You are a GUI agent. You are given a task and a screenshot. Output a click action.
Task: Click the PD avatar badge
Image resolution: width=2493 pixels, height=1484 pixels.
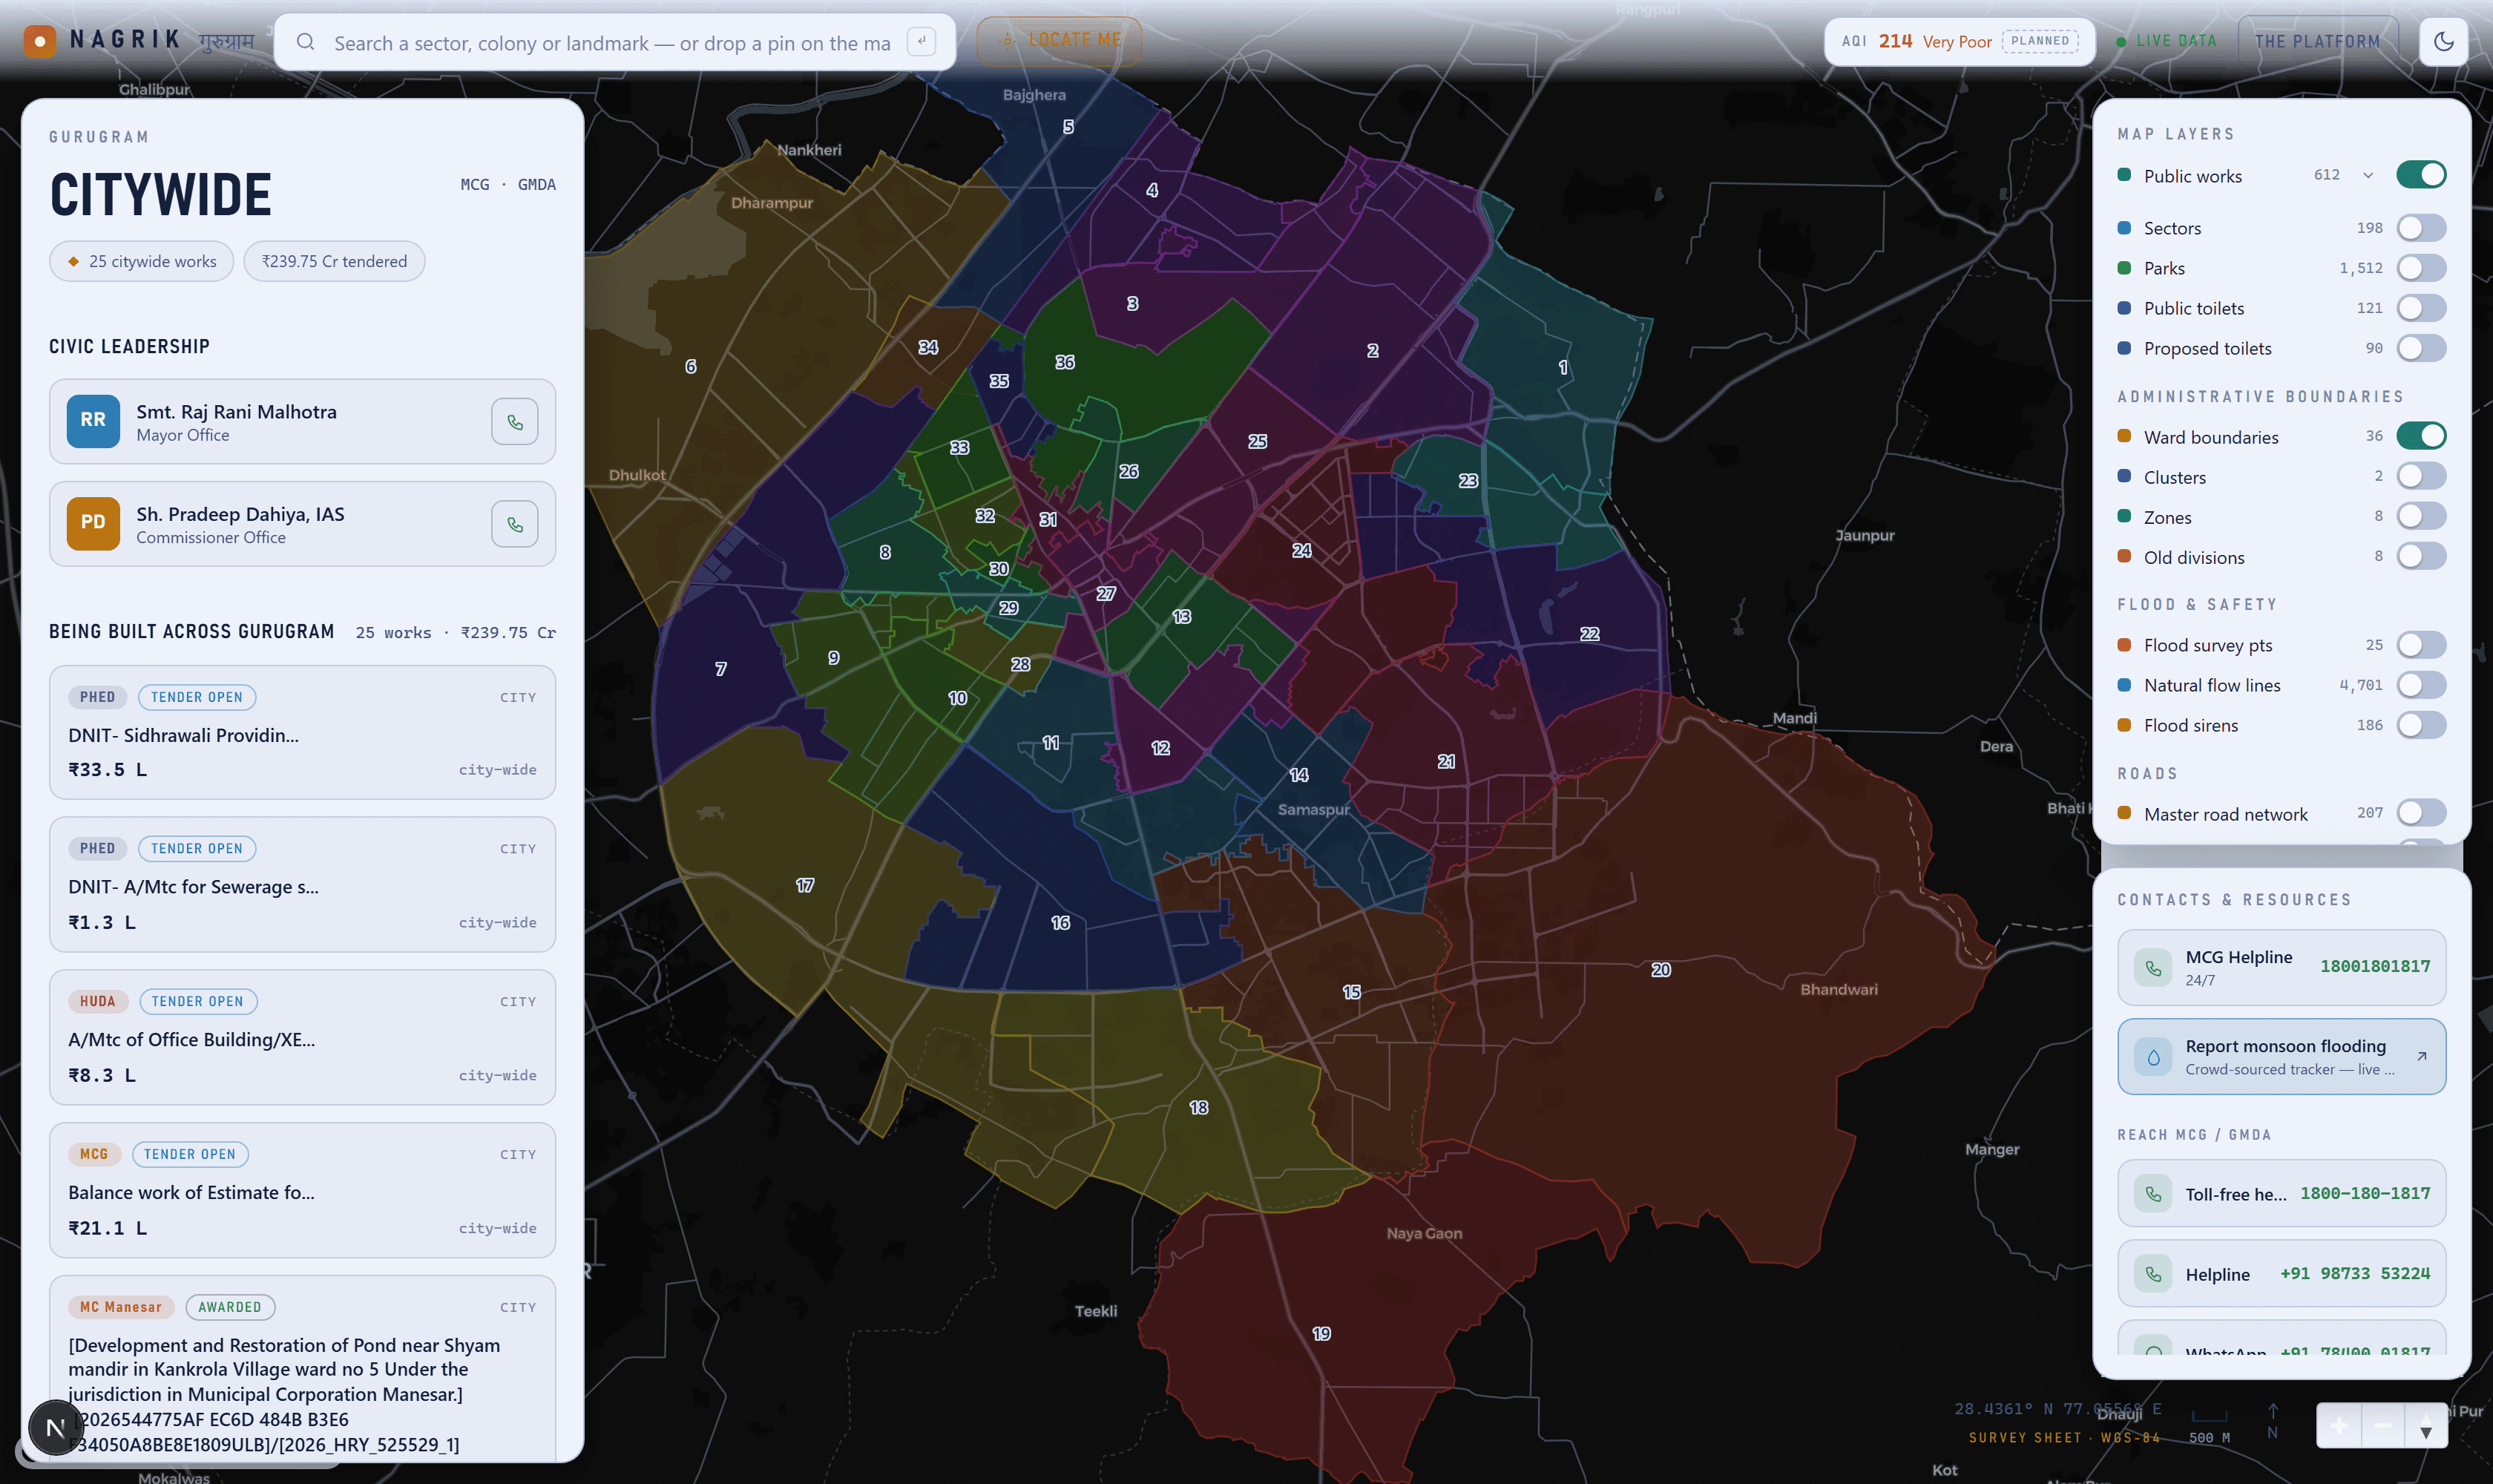tap(93, 523)
